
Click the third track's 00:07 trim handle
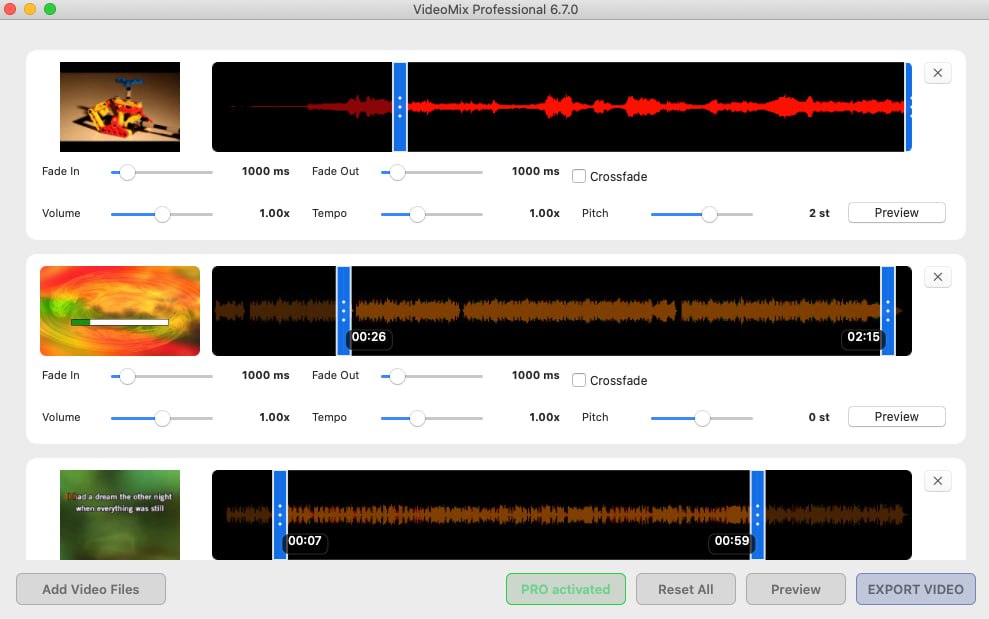click(280, 515)
